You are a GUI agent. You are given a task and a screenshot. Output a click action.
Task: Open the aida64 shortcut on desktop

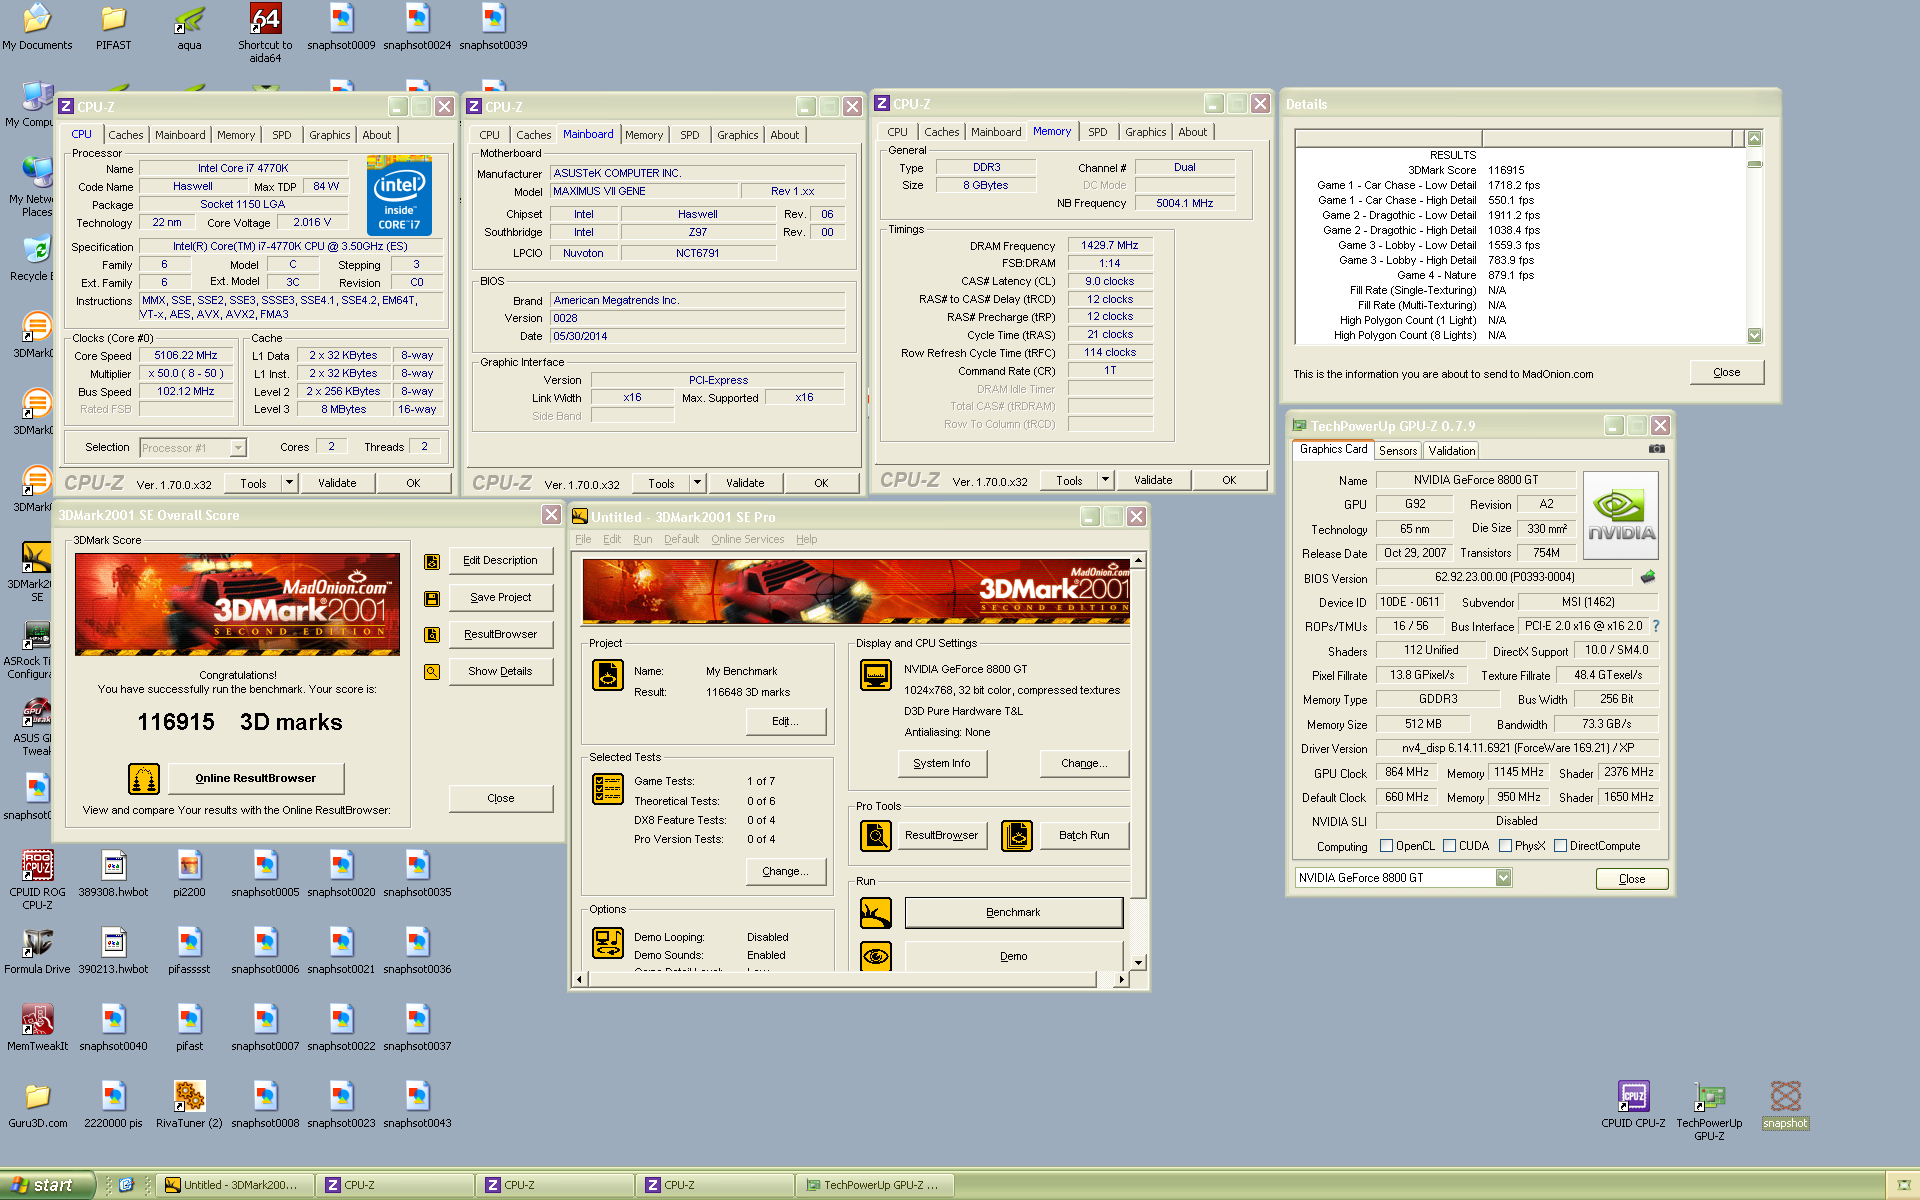(265, 32)
